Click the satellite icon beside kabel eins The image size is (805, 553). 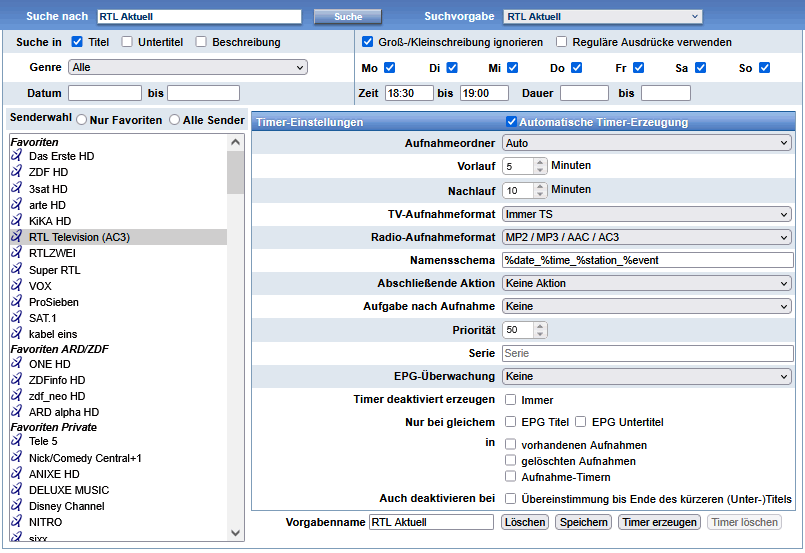point(17,334)
